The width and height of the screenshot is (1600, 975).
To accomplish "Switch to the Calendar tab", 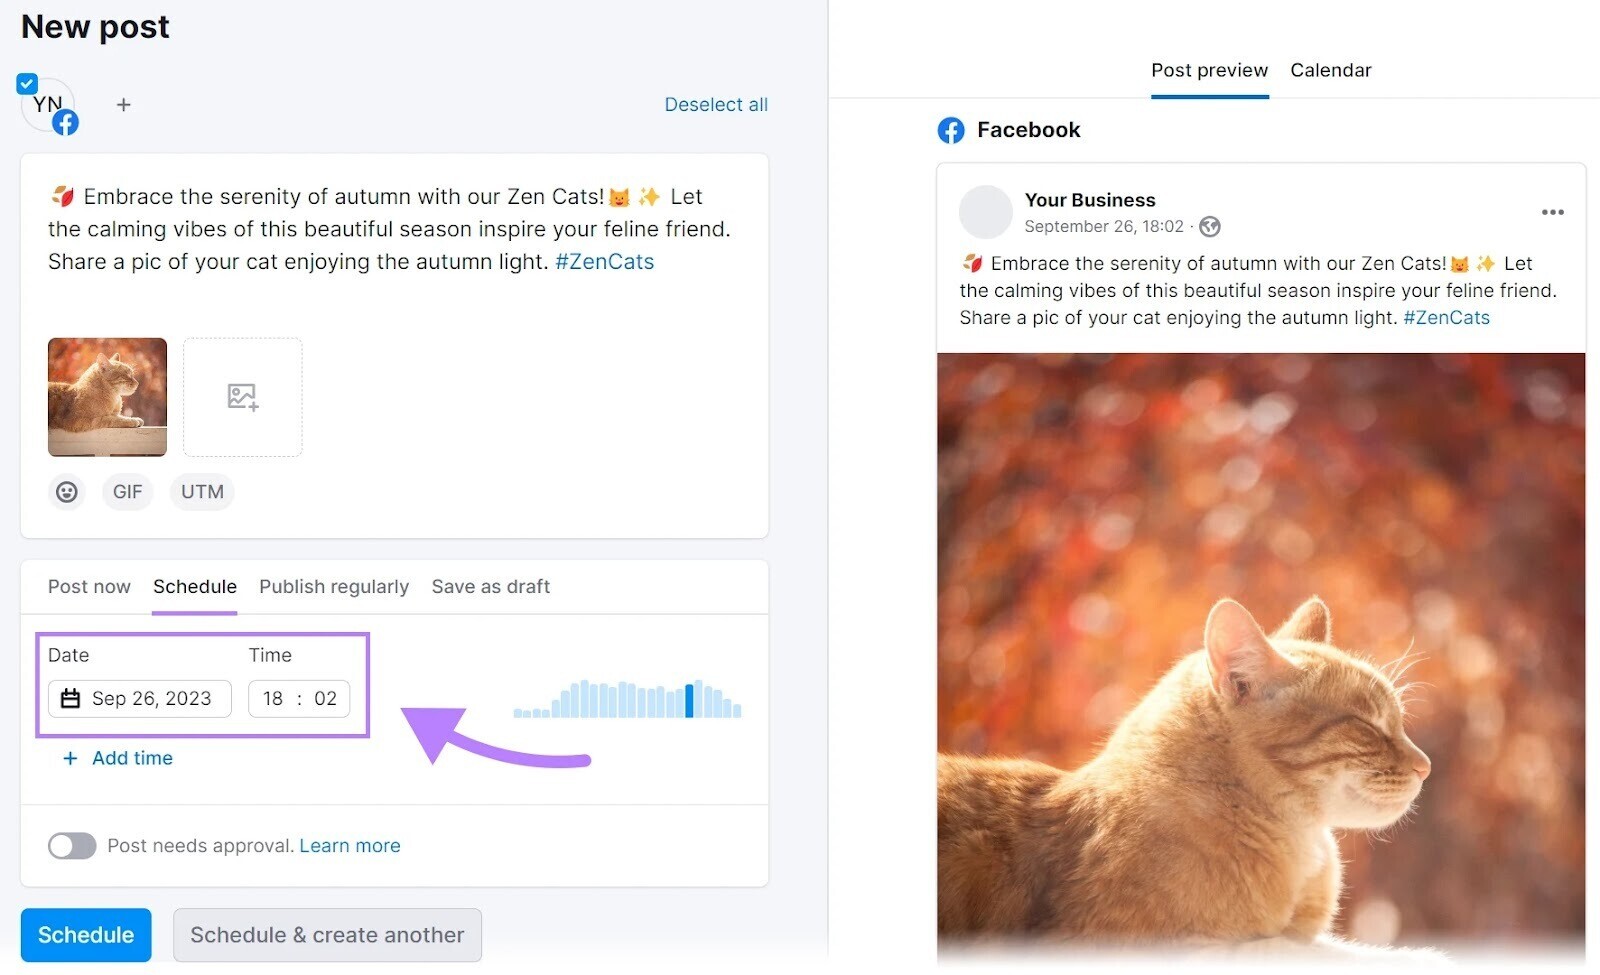I will (x=1330, y=70).
